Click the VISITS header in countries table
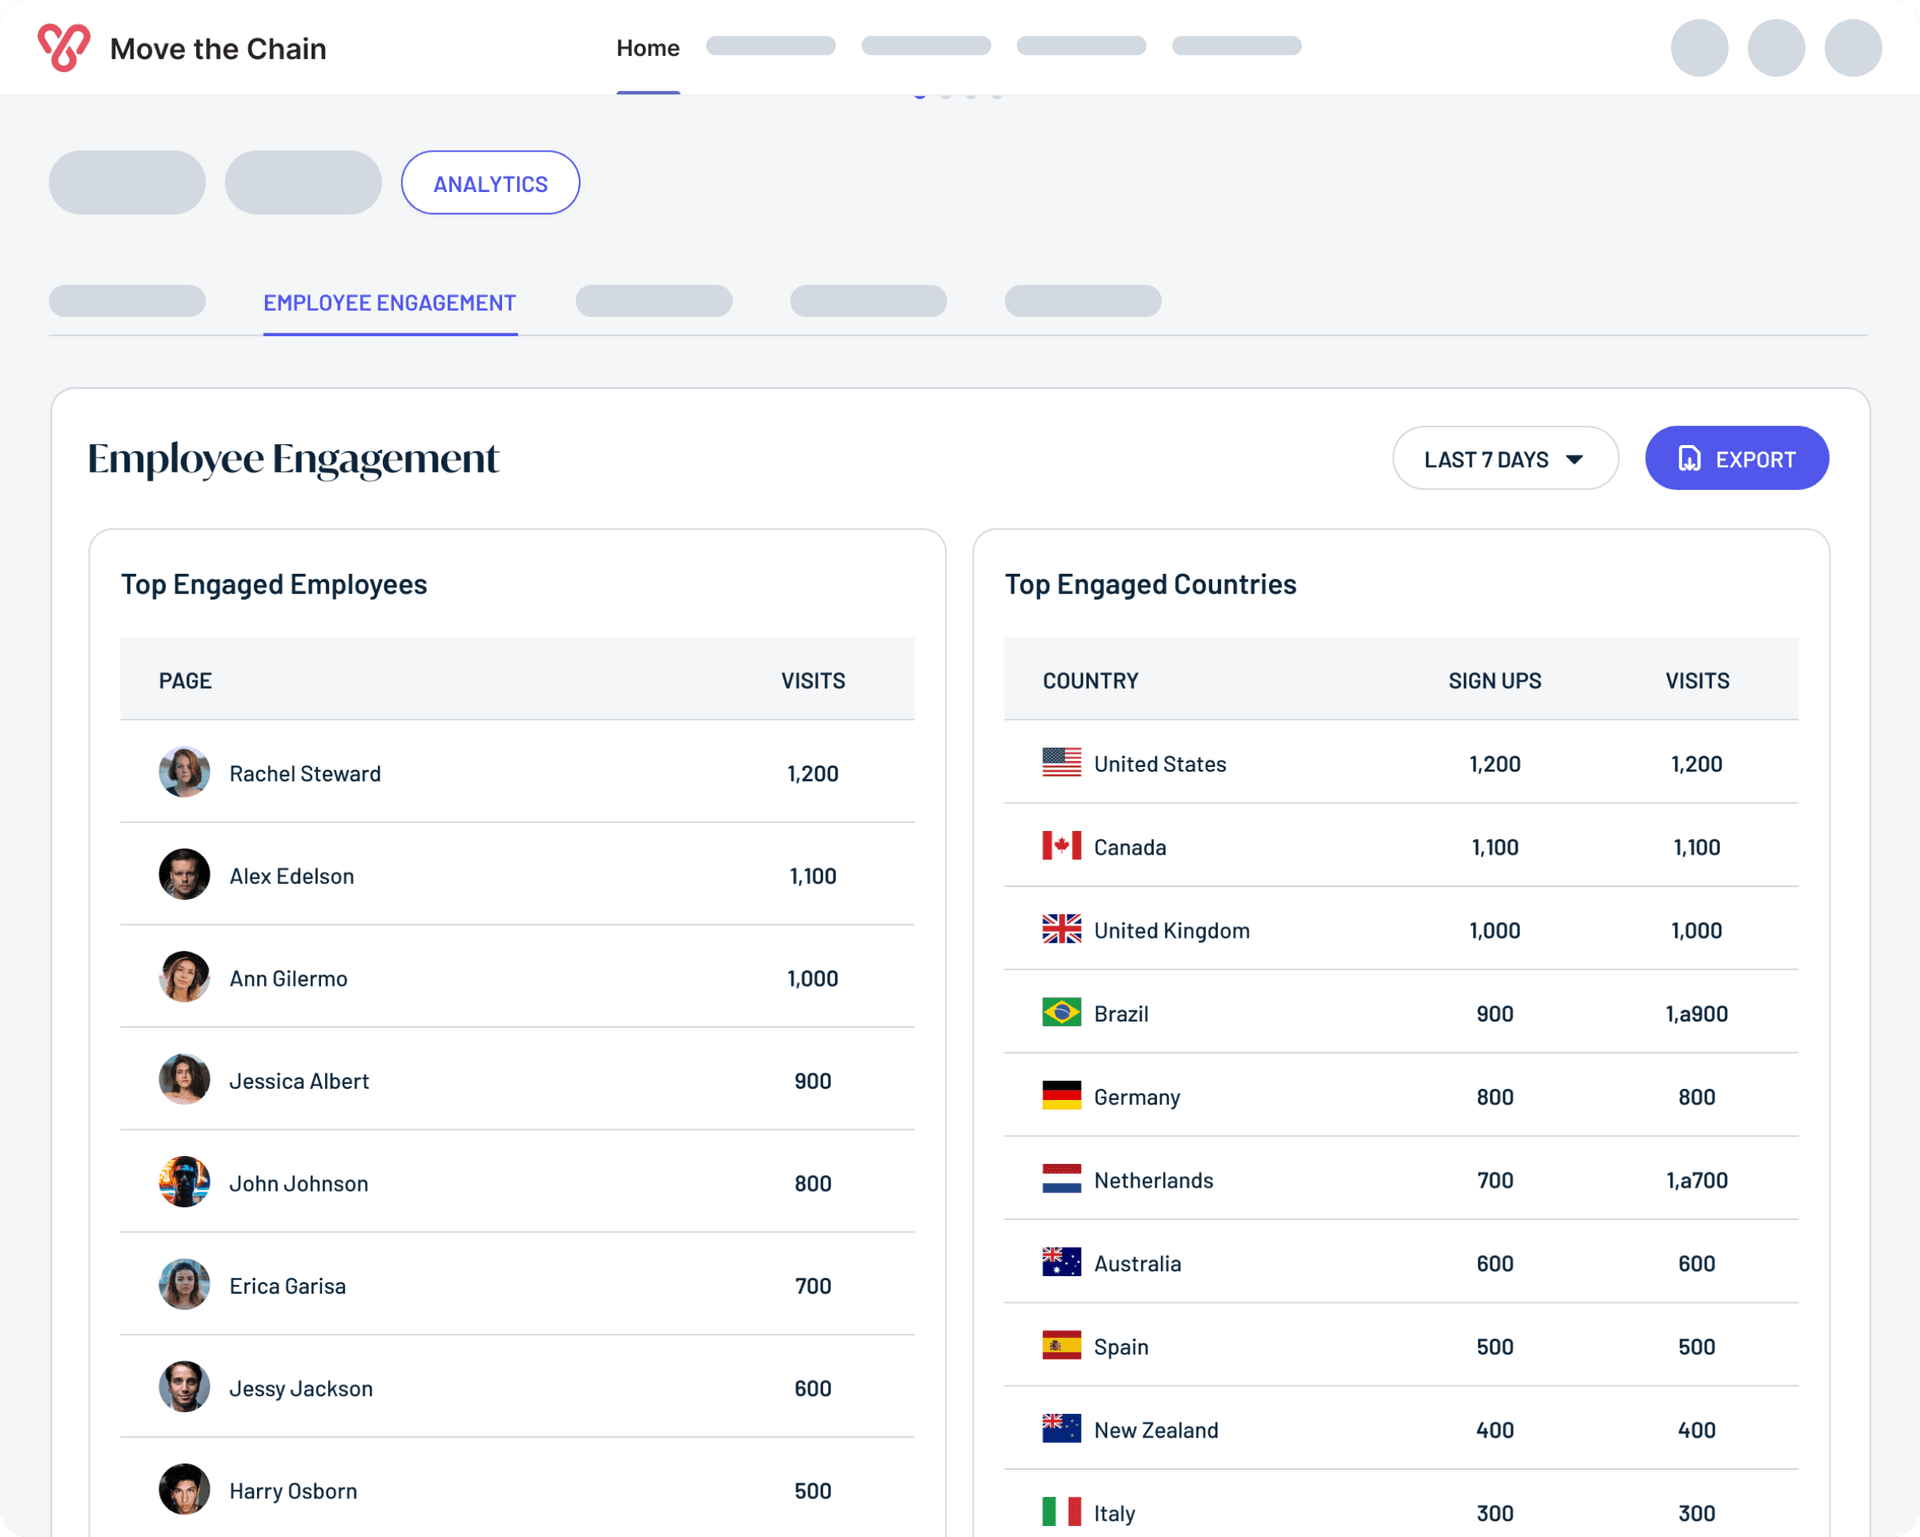 tap(1697, 680)
